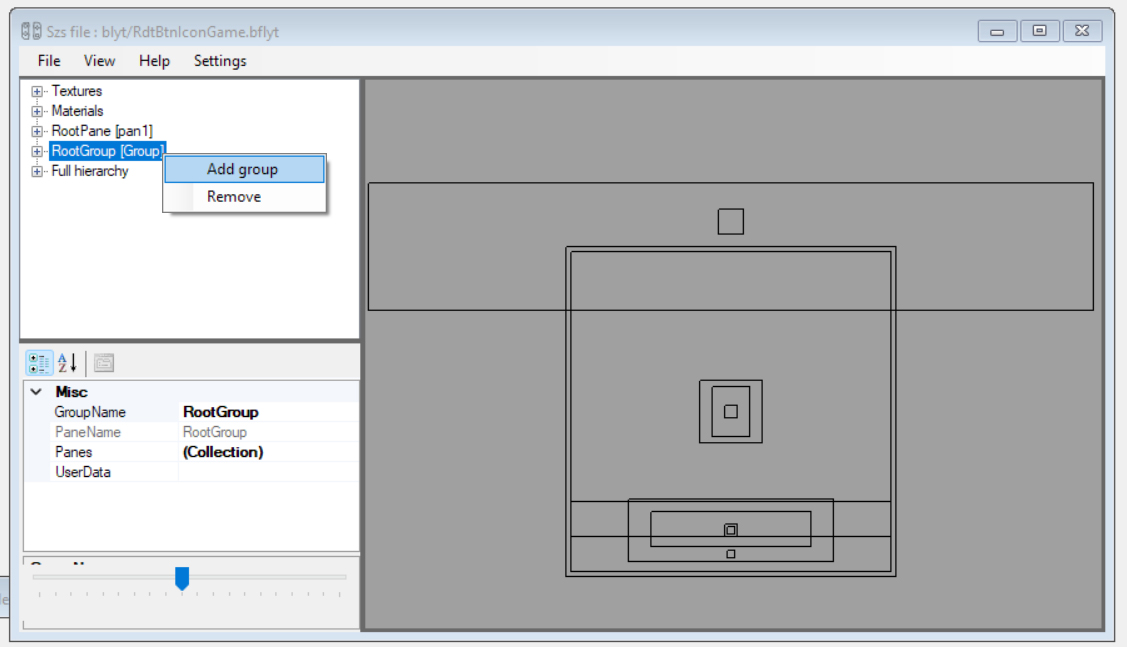
Task: Click the Alphabetical sort icon
Action: coord(67,363)
